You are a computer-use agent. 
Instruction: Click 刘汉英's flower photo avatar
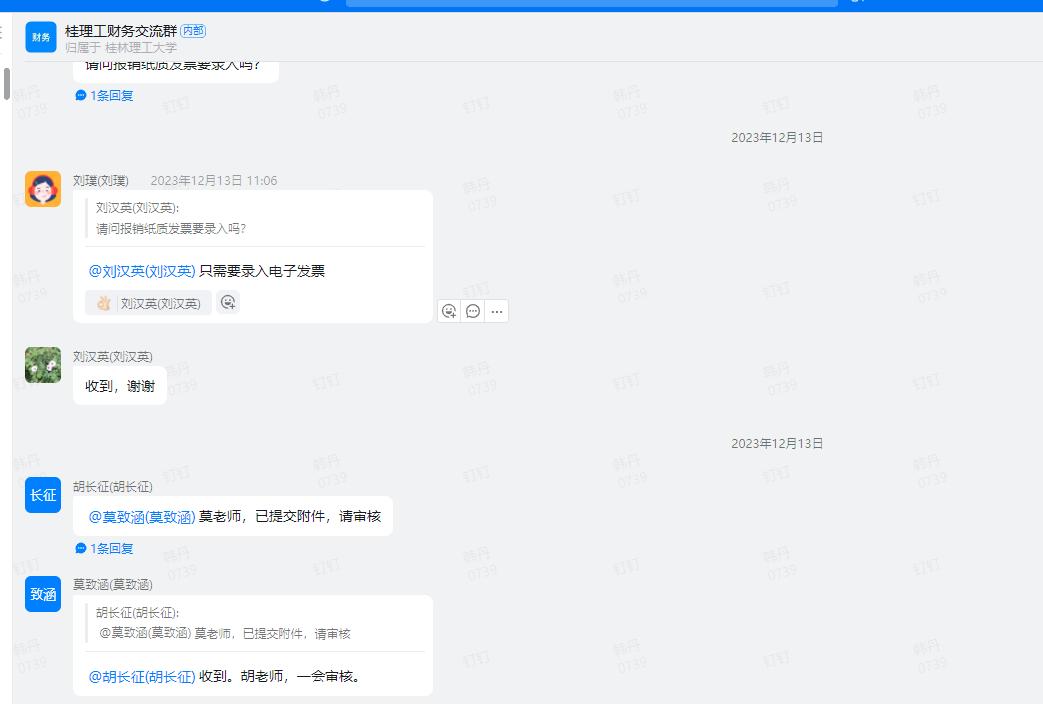coord(43,365)
